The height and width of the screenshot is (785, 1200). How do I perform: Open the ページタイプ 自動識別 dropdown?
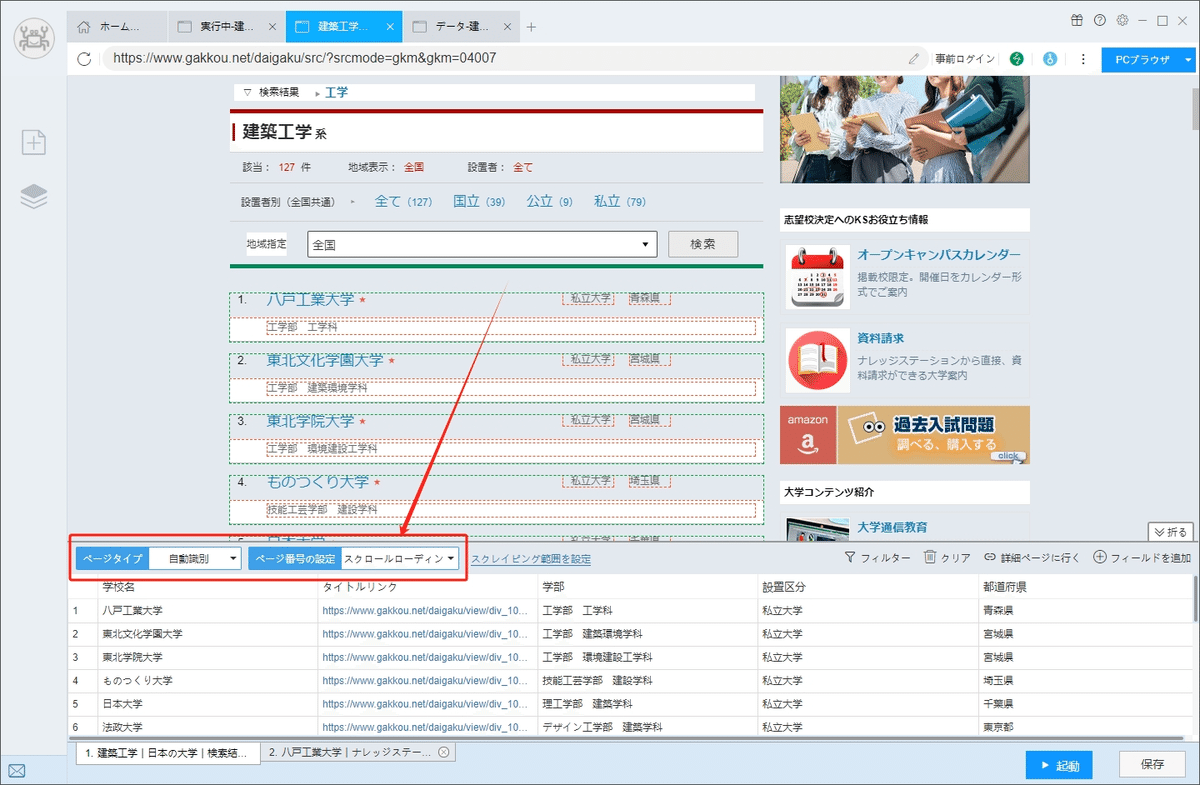(x=195, y=559)
